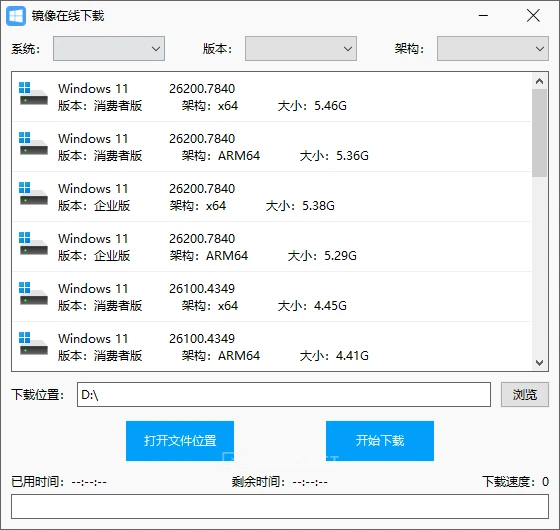The image size is (560, 530).
Task: Click the 打开文件位置 button
Action: pyautogui.click(x=180, y=441)
